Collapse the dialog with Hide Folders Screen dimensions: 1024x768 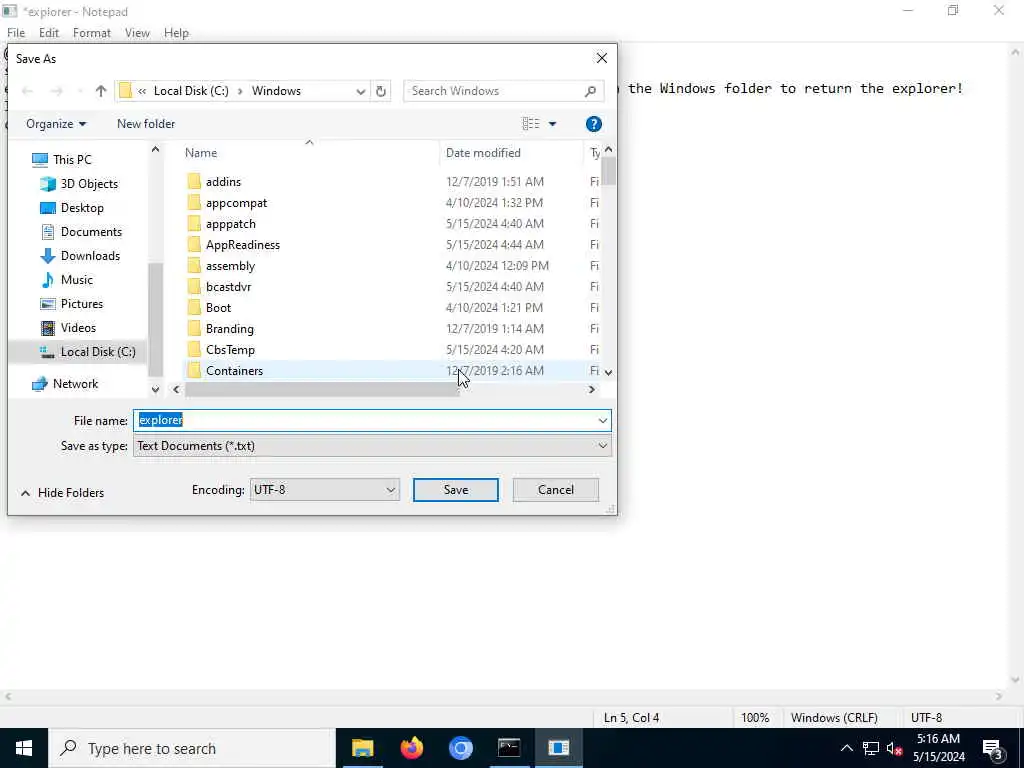pyautogui.click(x=63, y=493)
